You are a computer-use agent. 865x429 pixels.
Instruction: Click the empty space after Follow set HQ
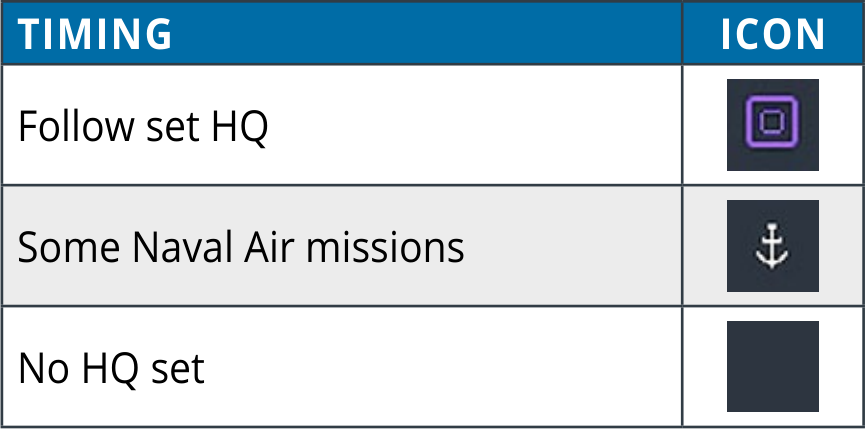pos(470,127)
